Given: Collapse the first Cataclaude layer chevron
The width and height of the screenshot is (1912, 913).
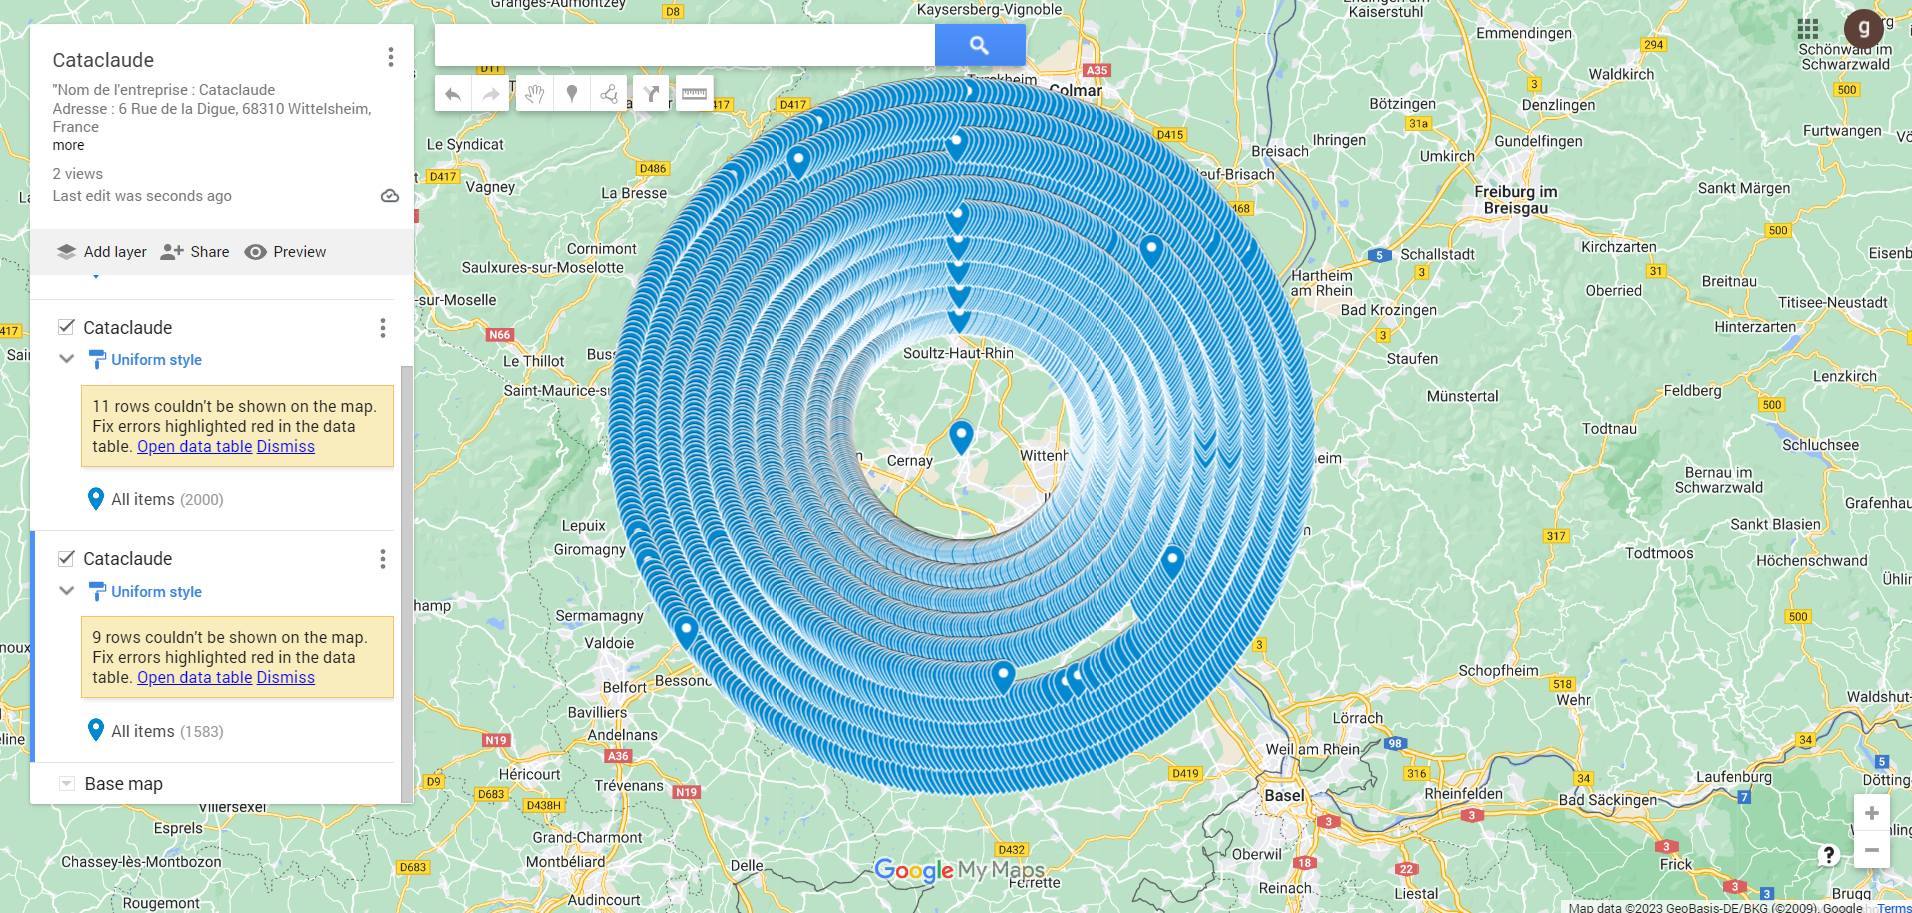Looking at the screenshot, I should coord(67,359).
